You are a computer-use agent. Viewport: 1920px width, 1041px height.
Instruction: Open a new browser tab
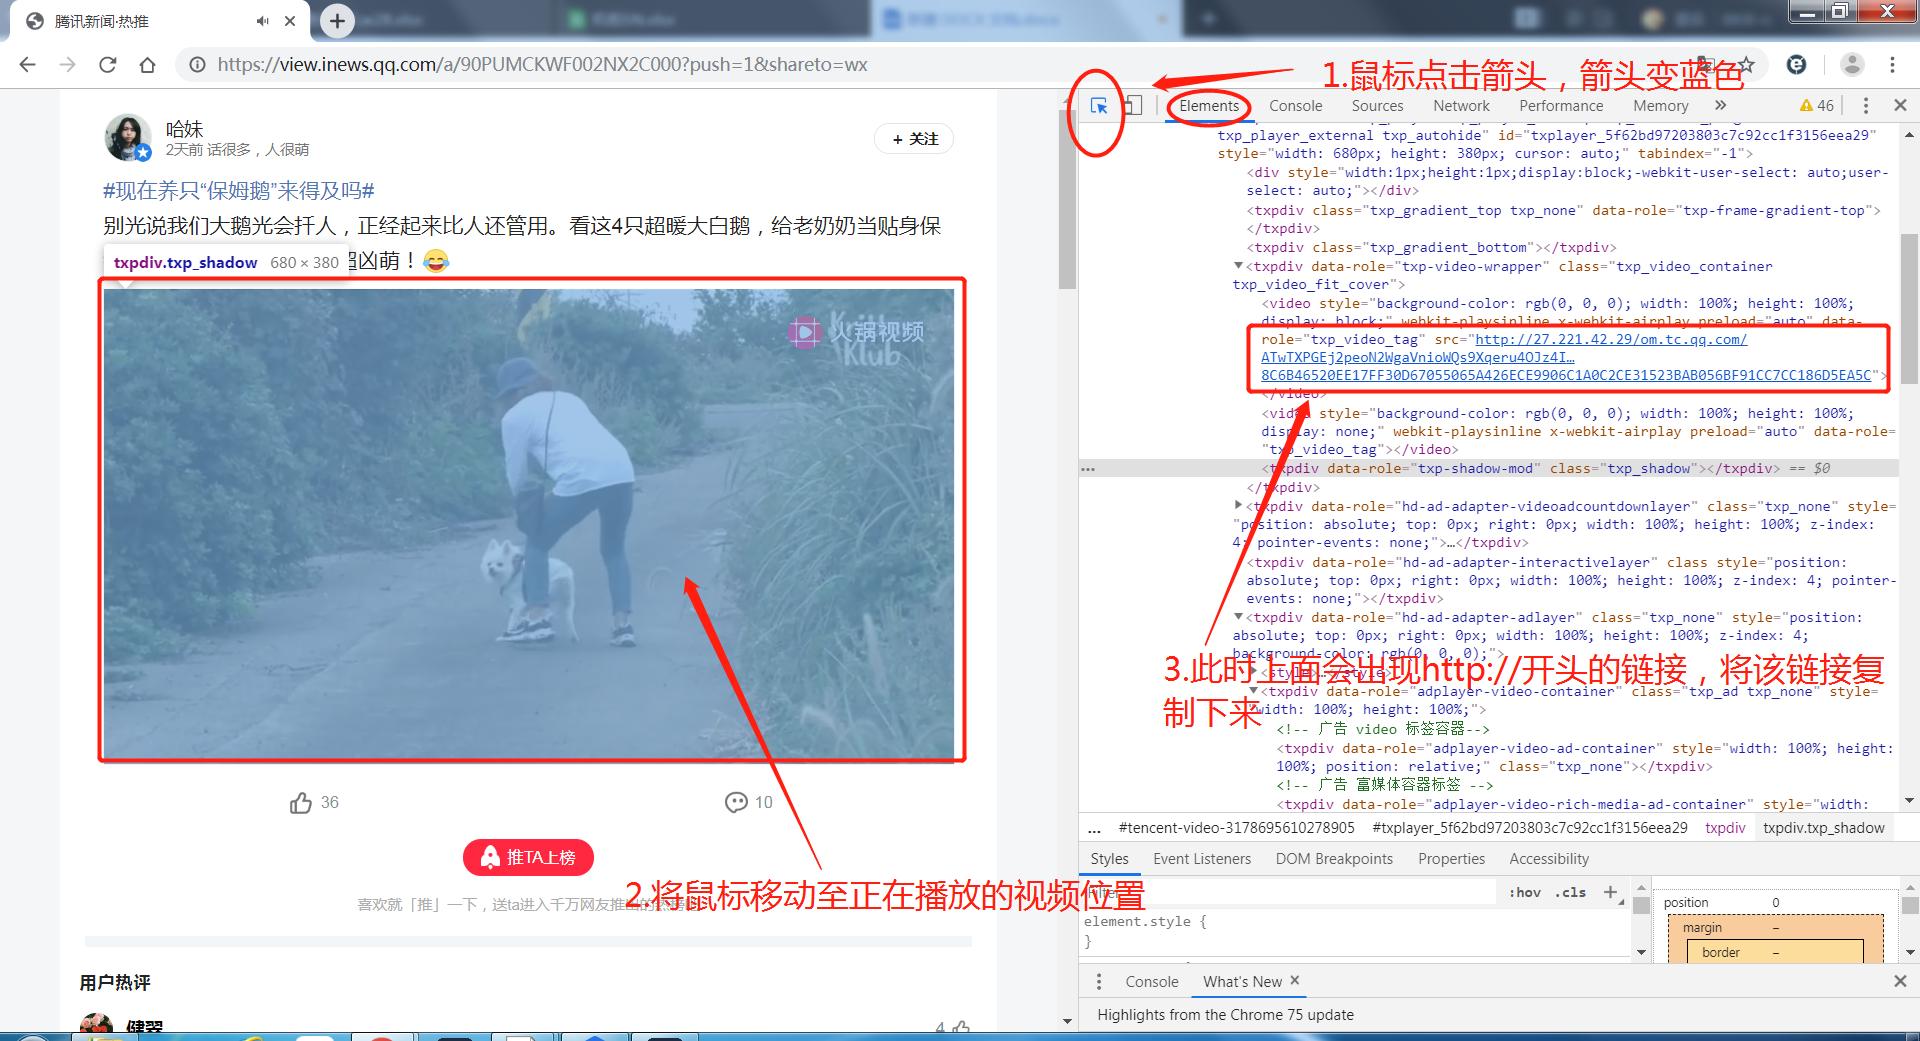pyautogui.click(x=337, y=21)
